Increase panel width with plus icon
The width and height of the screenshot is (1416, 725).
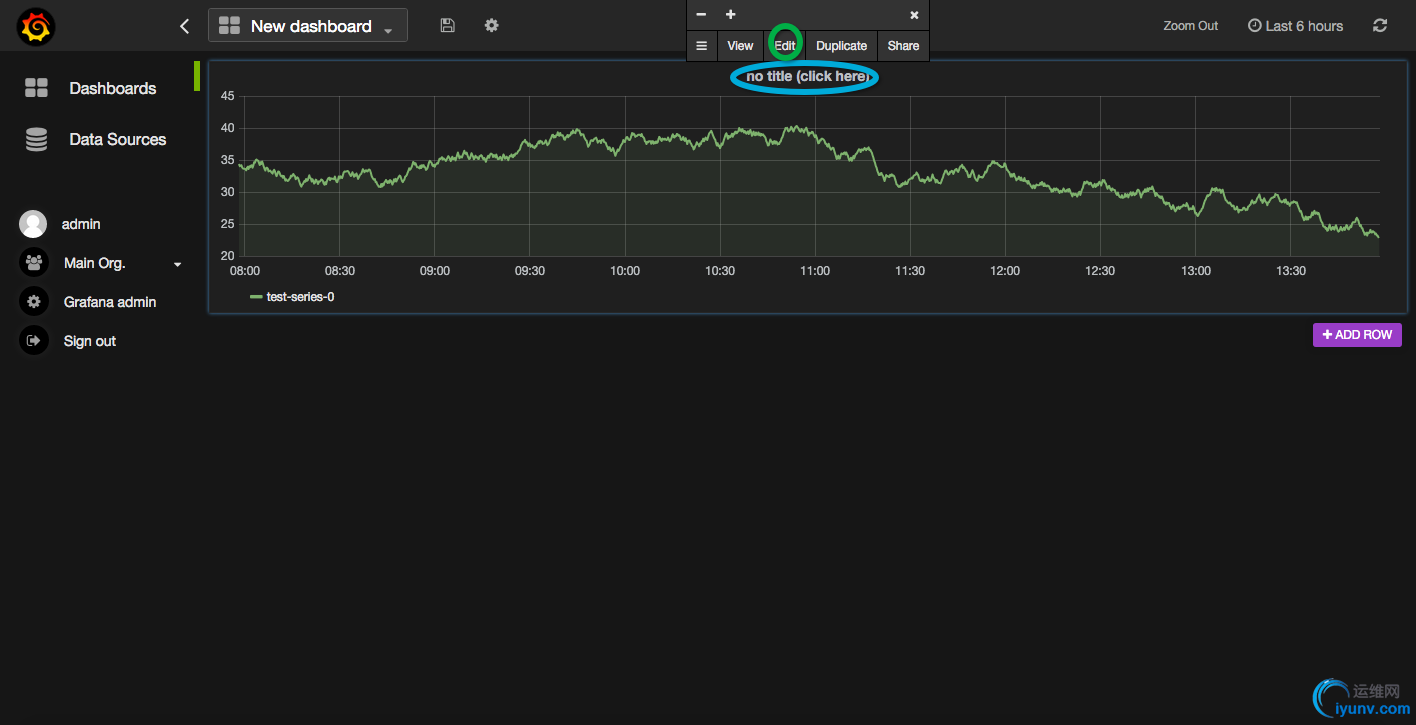pos(730,15)
